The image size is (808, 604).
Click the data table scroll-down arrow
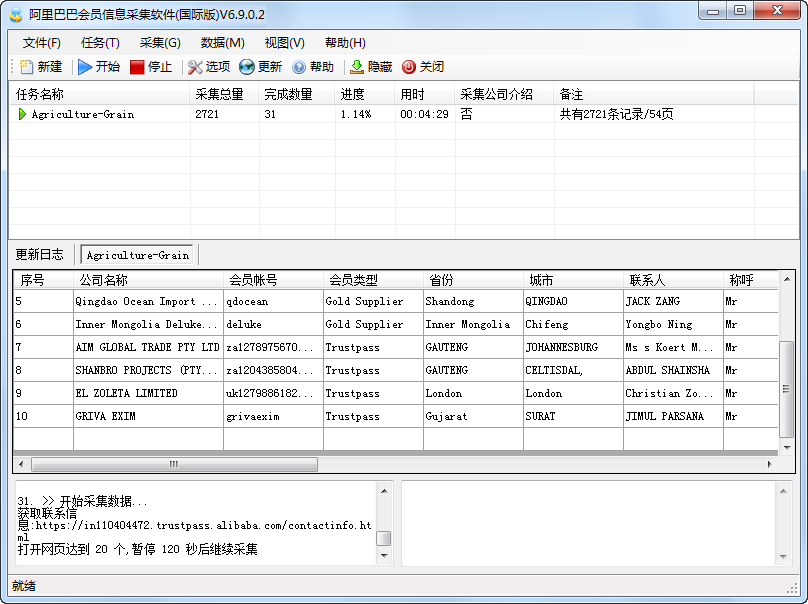click(x=787, y=447)
